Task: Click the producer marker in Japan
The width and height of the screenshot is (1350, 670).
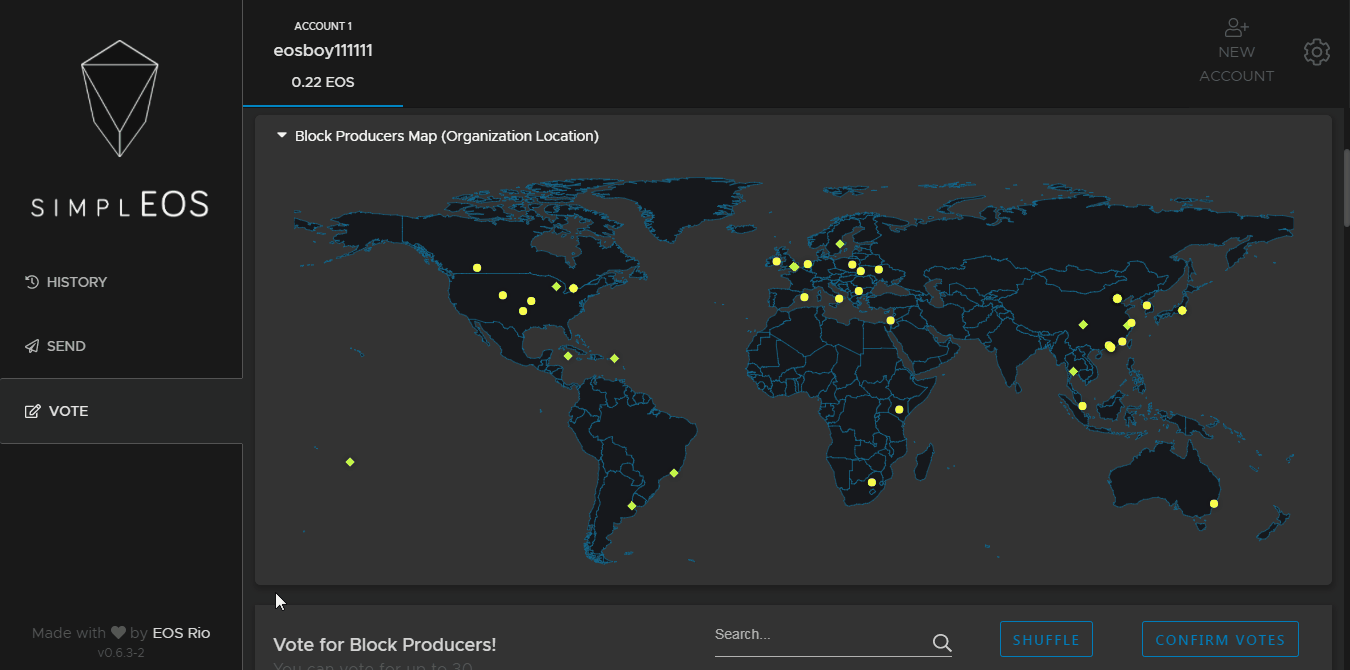Action: pos(1182,311)
